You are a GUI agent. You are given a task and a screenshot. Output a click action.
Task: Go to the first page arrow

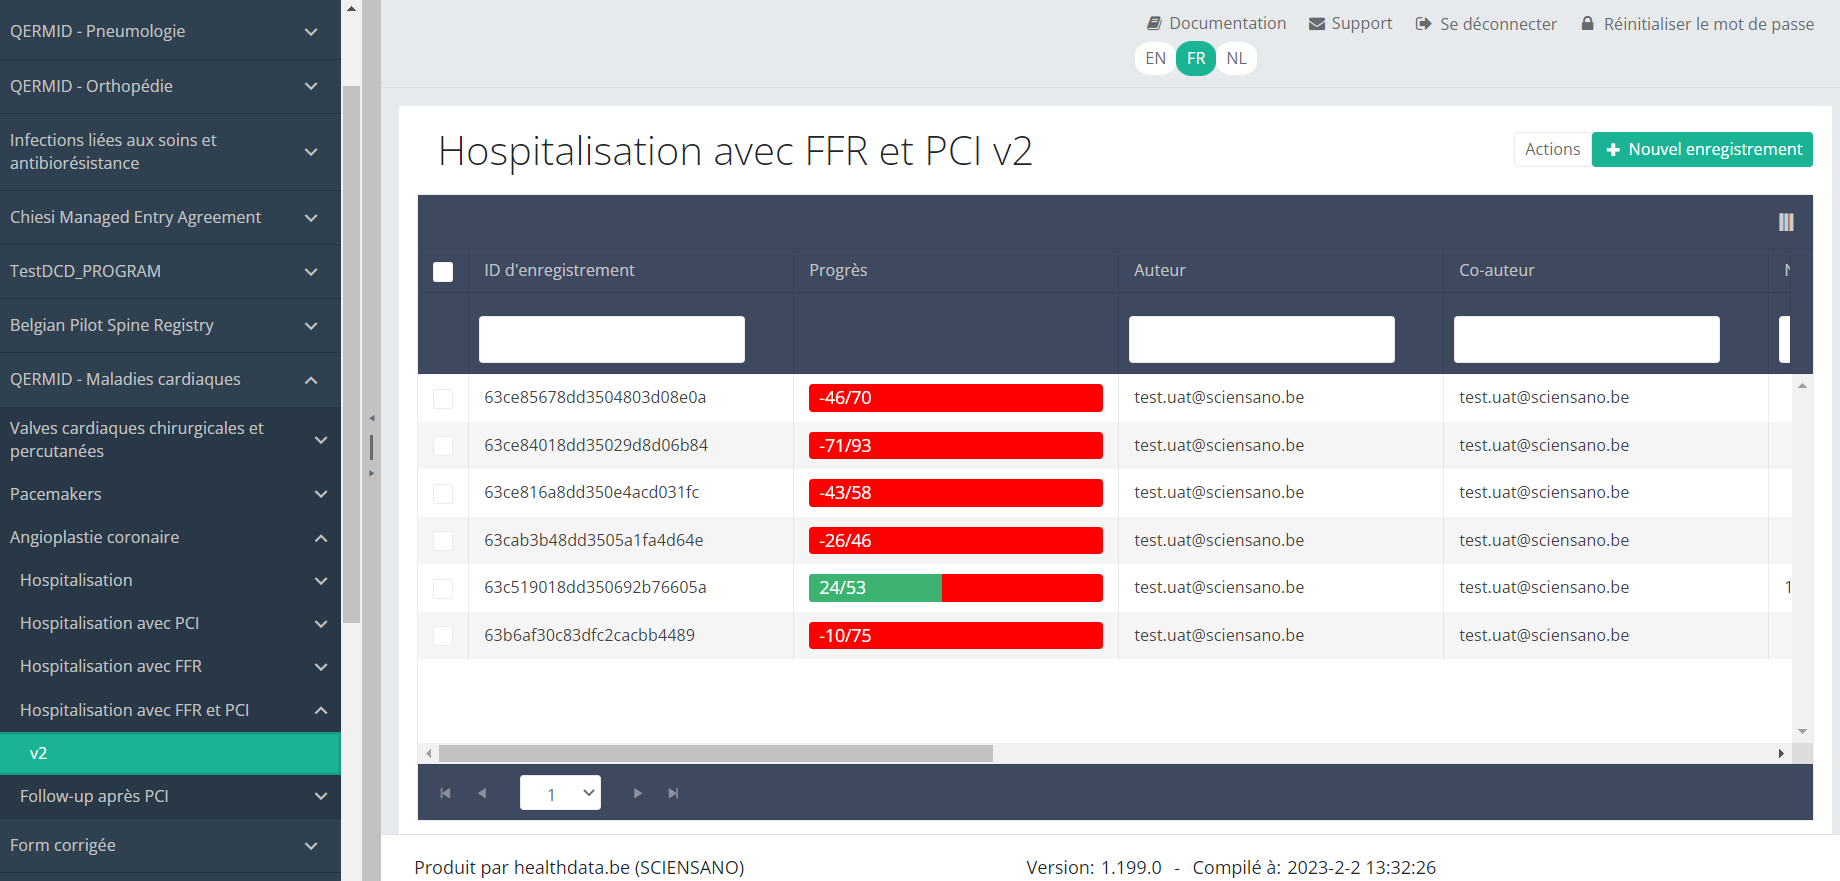(x=445, y=793)
